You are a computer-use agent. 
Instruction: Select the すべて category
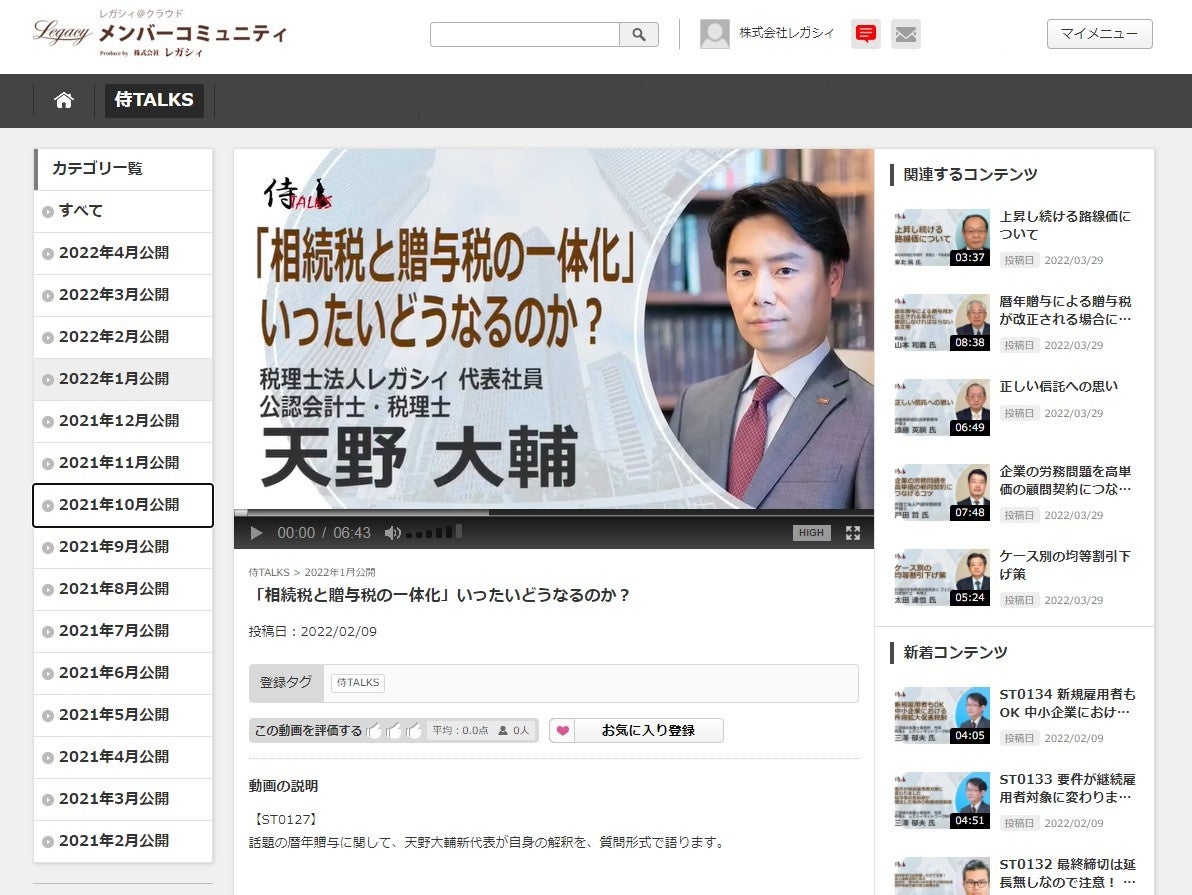[x=123, y=211]
